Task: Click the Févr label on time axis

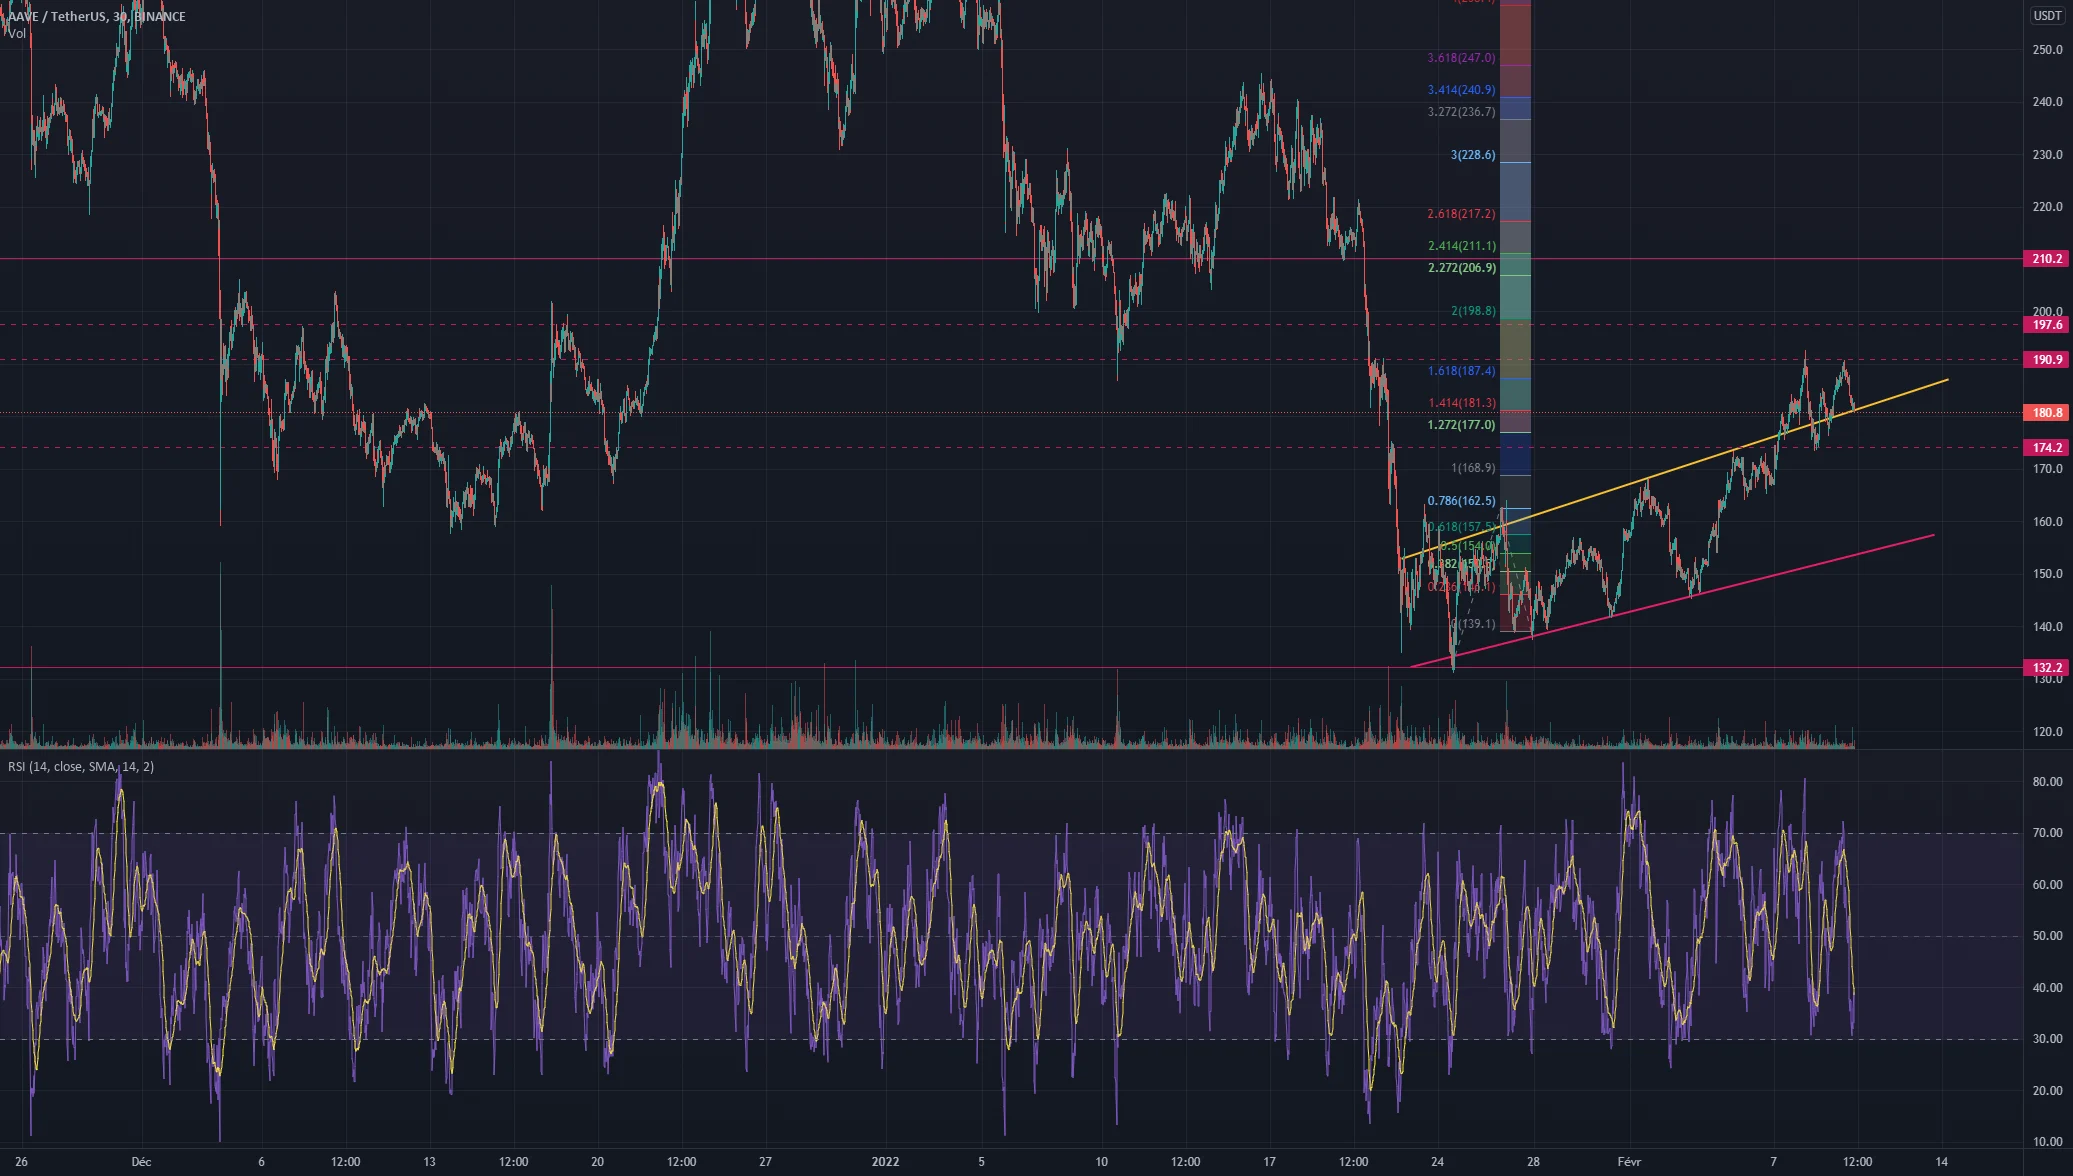Action: coord(1630,1162)
